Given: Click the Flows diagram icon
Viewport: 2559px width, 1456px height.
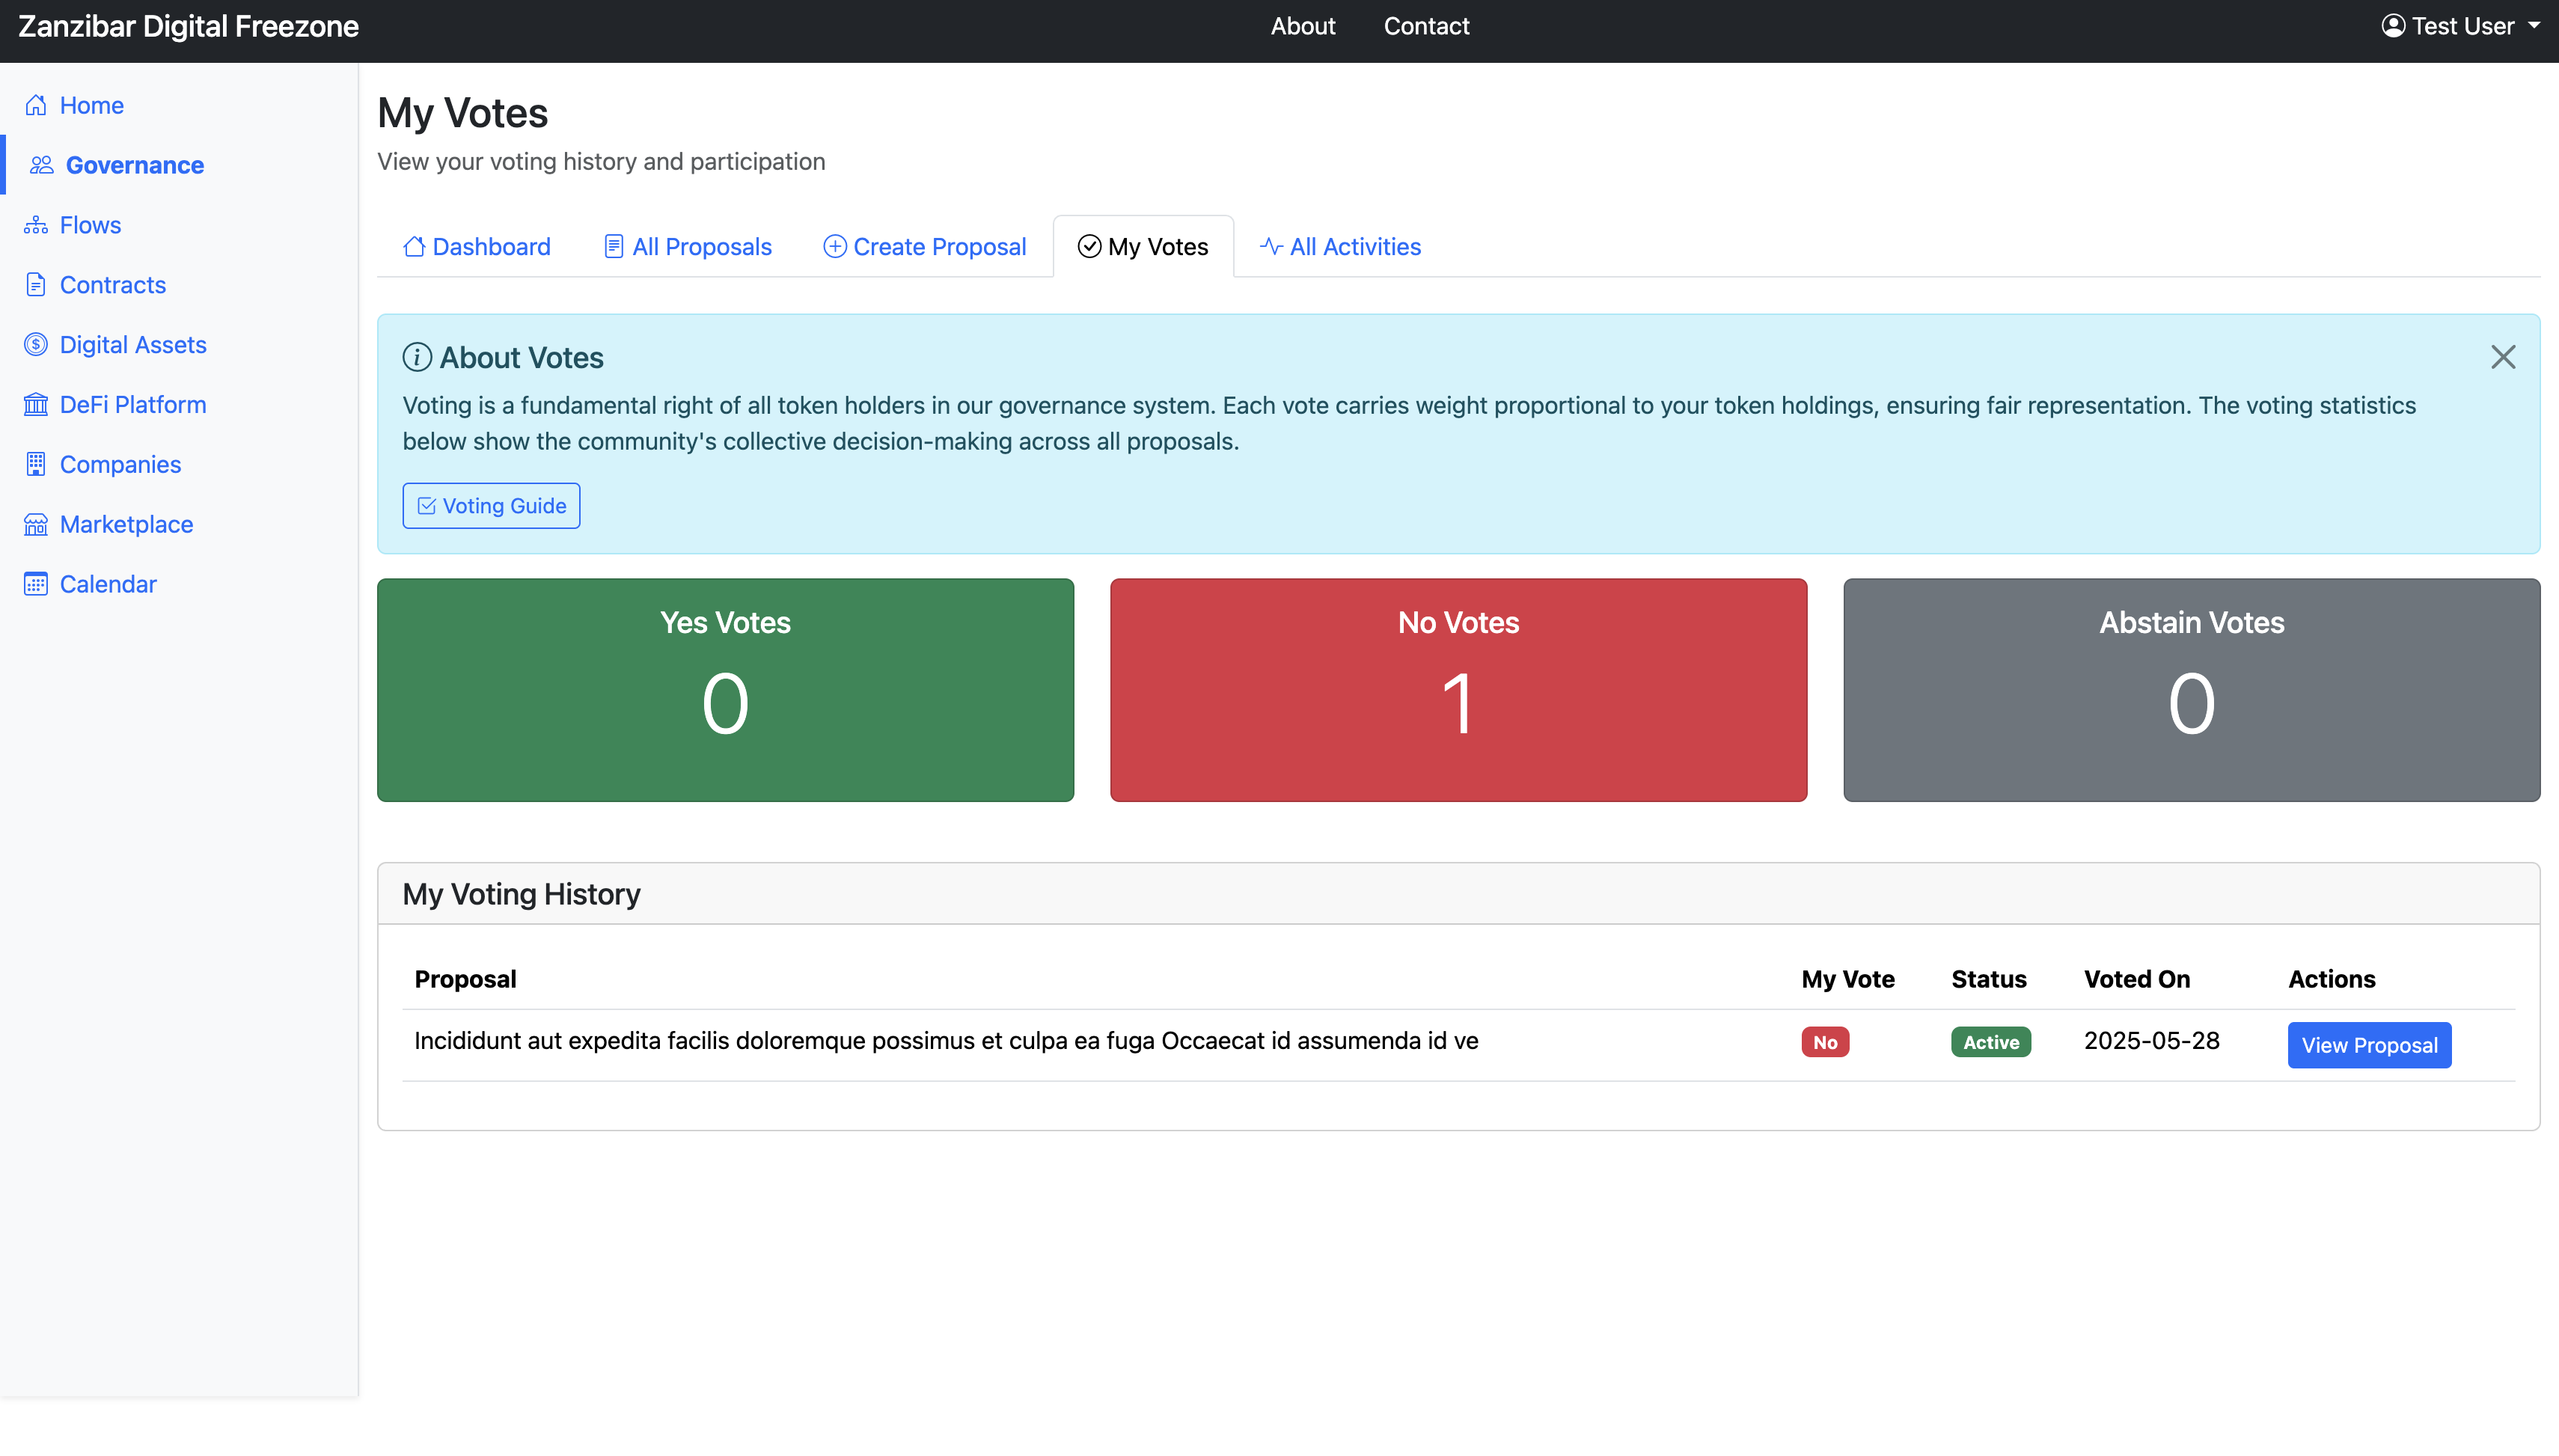Looking at the screenshot, I should (x=36, y=225).
